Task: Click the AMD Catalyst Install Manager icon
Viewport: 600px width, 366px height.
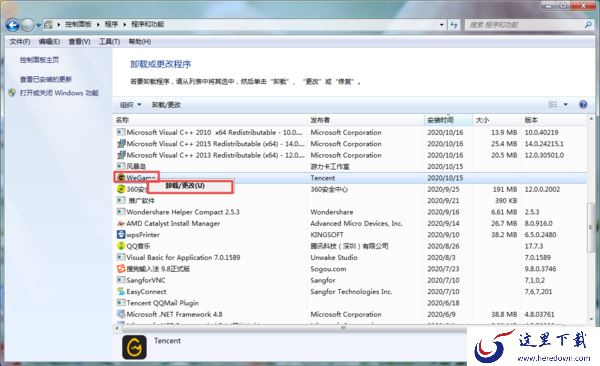Action: [x=121, y=223]
